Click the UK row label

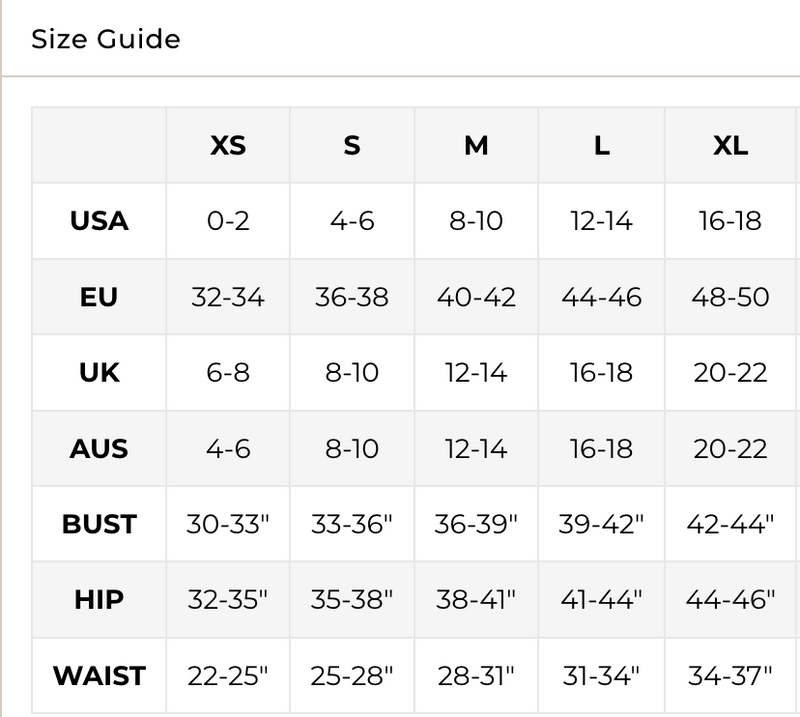99,373
